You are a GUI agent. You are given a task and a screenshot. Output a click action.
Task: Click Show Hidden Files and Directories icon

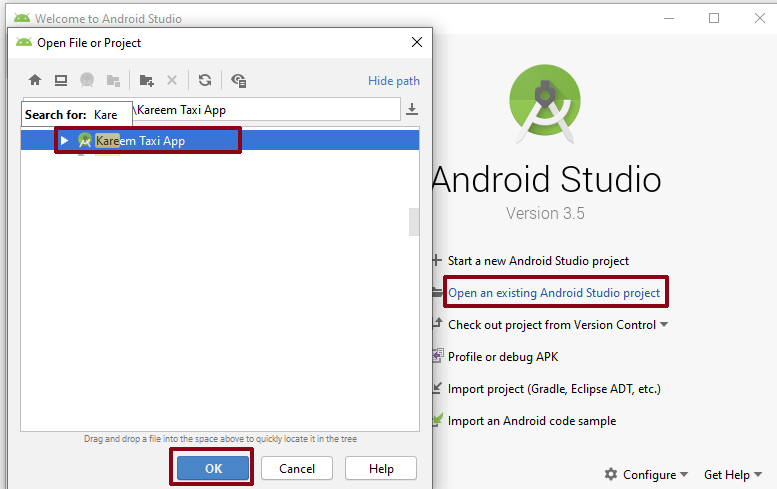[x=238, y=81]
